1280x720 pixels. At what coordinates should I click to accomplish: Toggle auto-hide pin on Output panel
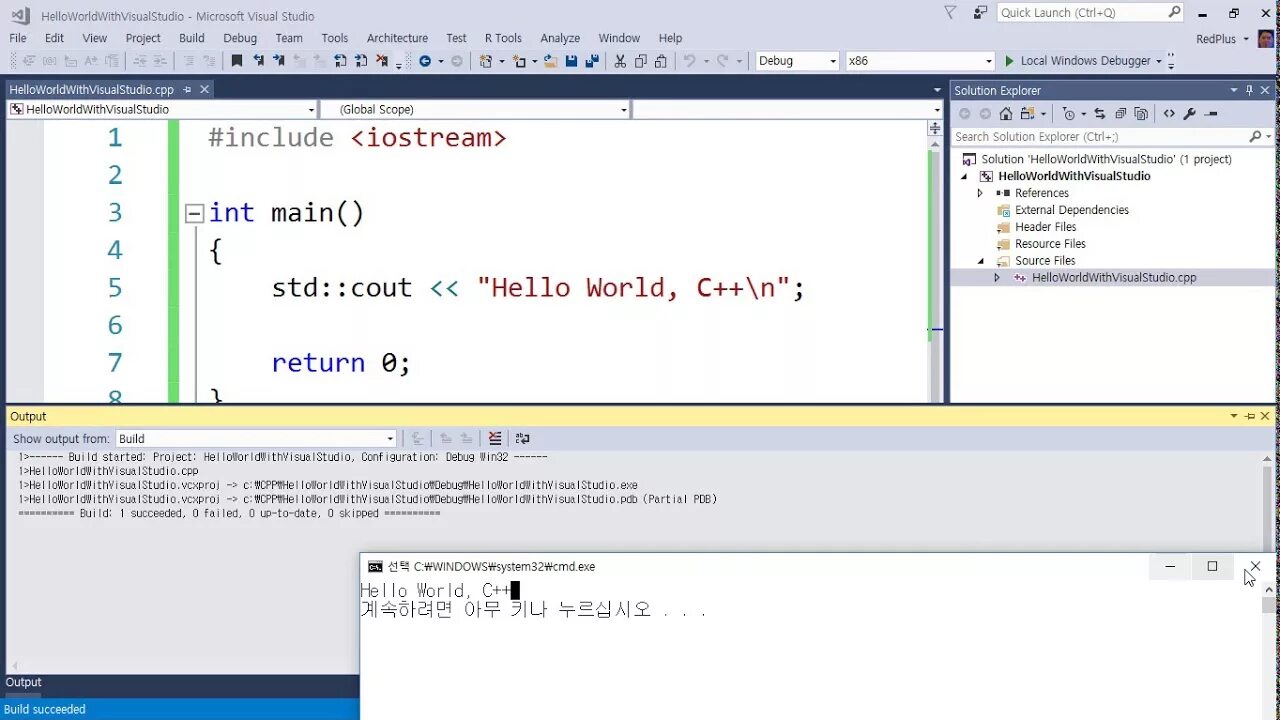click(x=1249, y=416)
